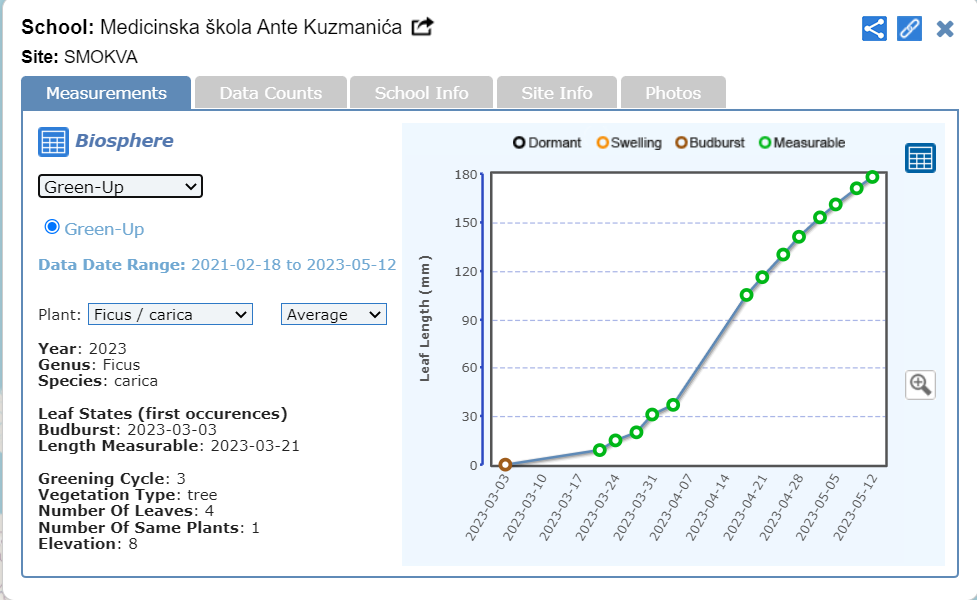Open the Average dropdown
This screenshot has height=600, width=977.
[334, 315]
